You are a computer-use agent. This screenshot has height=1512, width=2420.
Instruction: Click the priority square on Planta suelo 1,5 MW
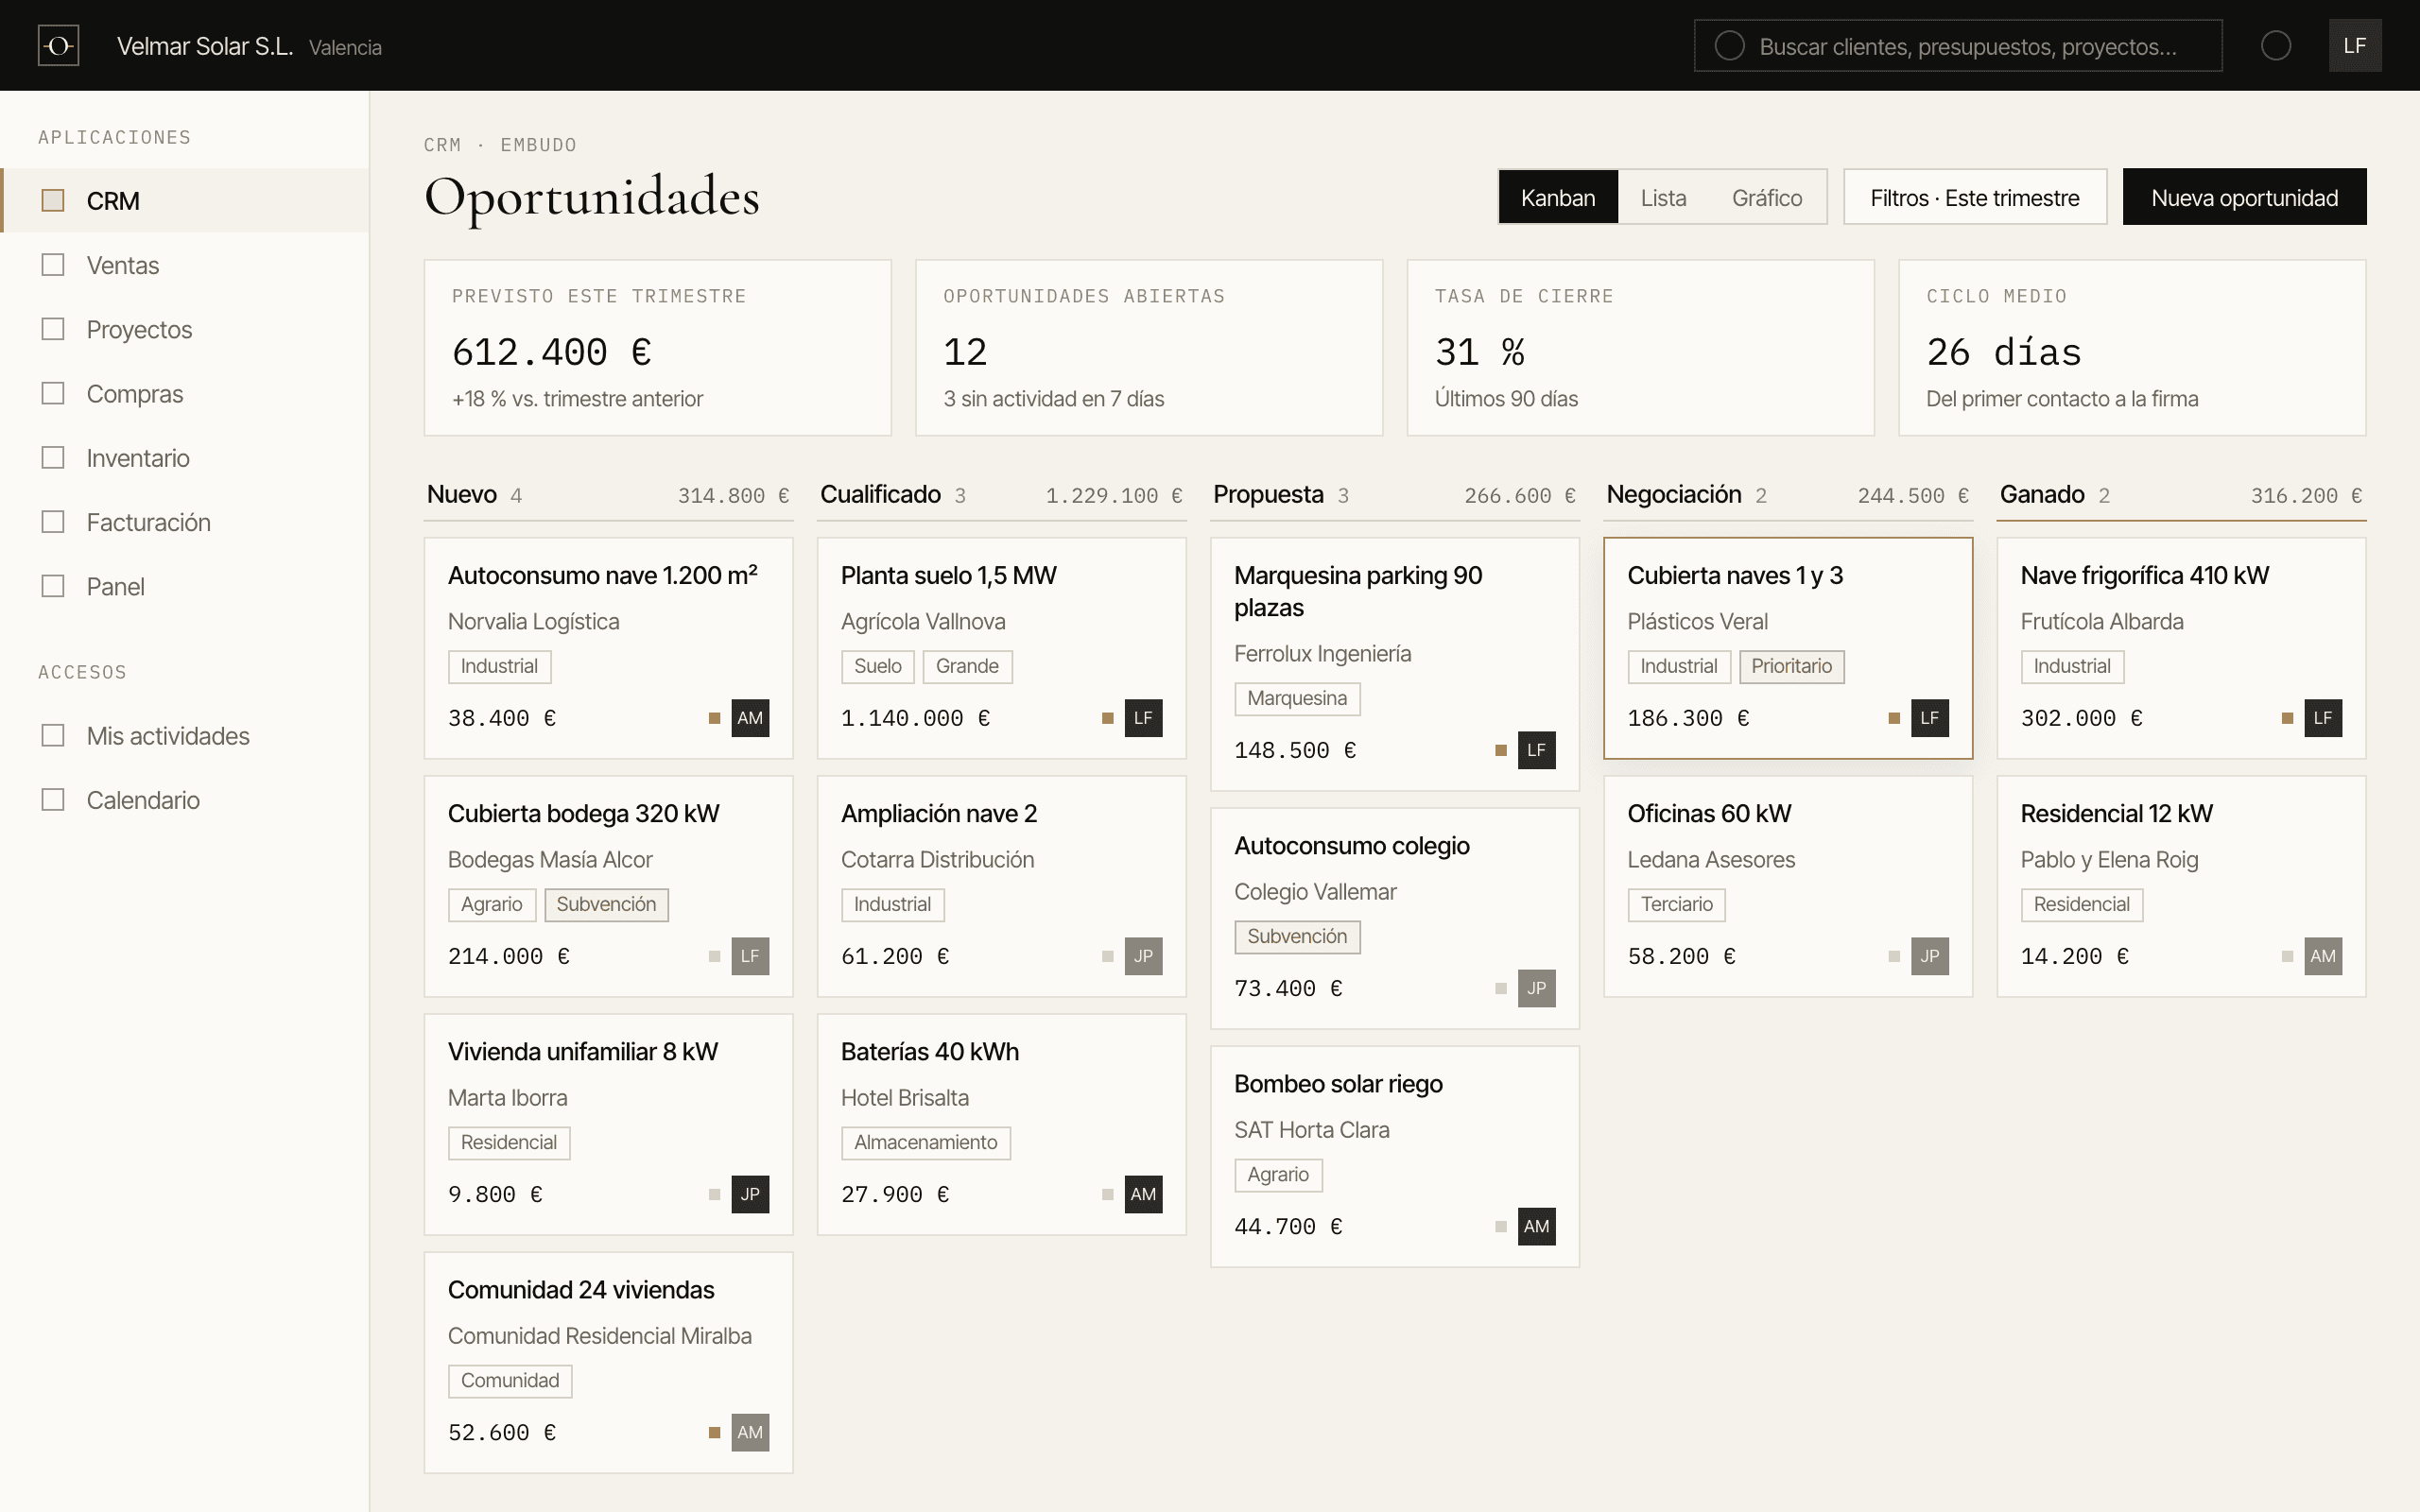[1107, 718]
